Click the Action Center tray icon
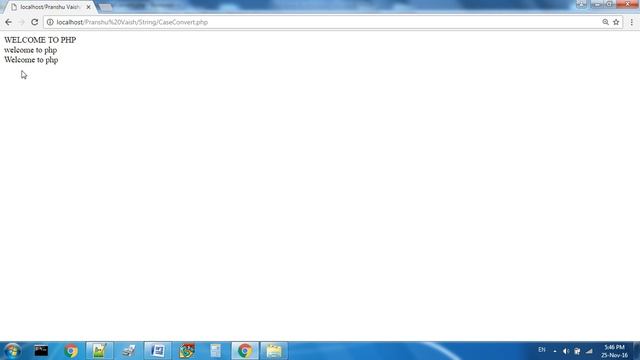 [x=577, y=351]
